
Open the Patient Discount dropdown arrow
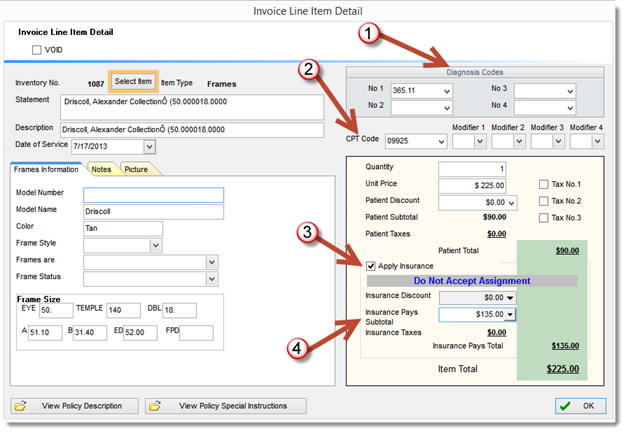point(512,203)
